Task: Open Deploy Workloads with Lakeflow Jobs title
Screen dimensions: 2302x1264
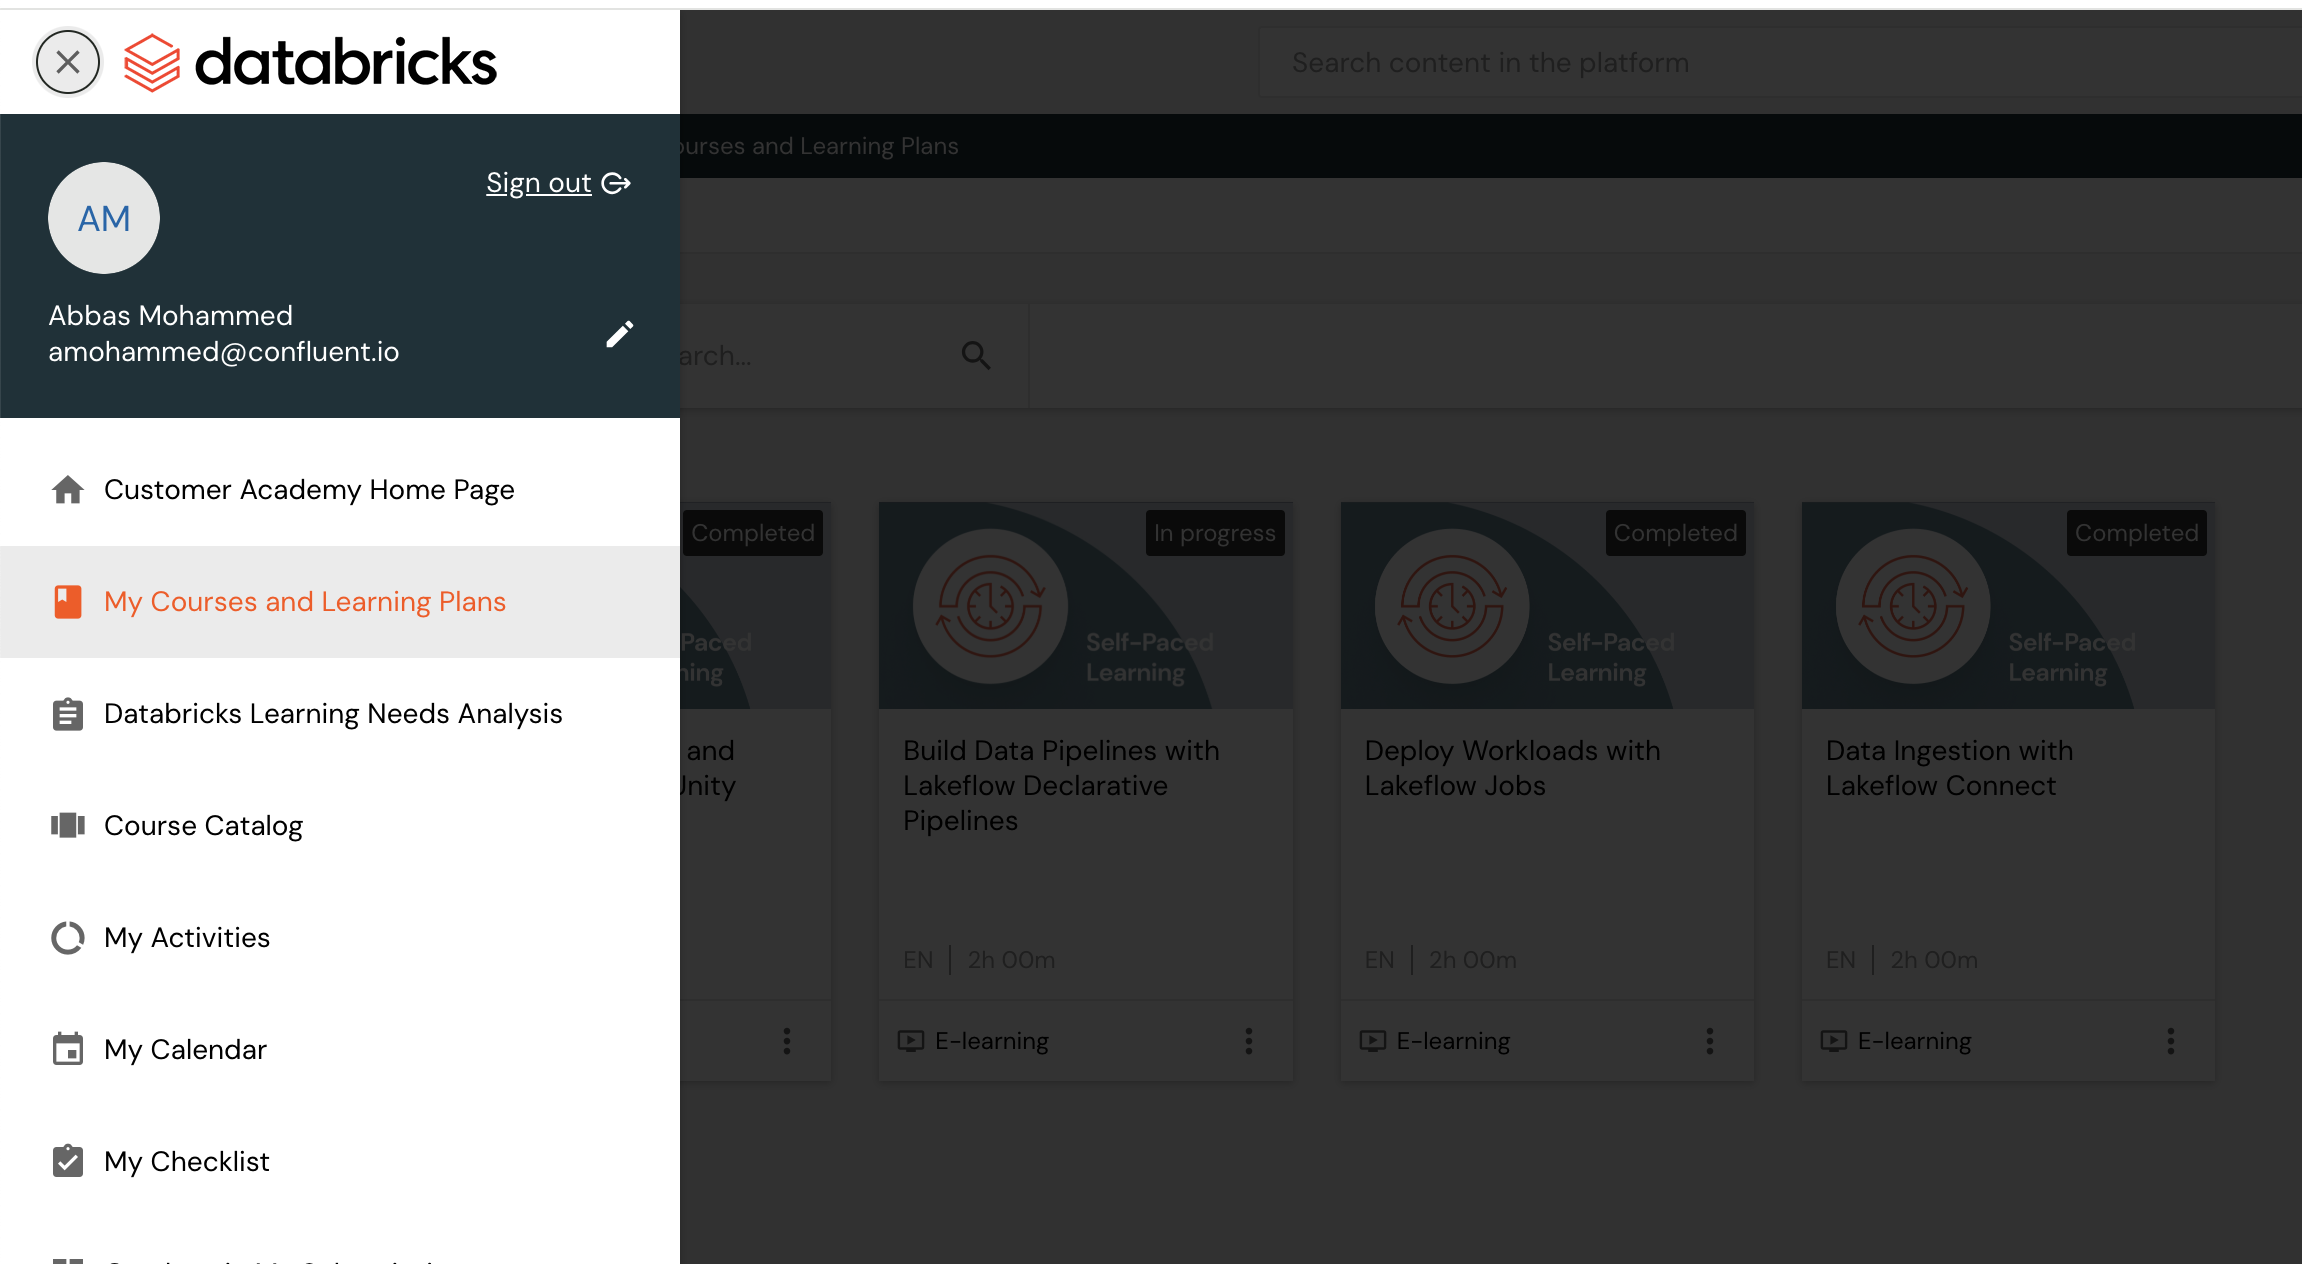Action: (x=1511, y=768)
